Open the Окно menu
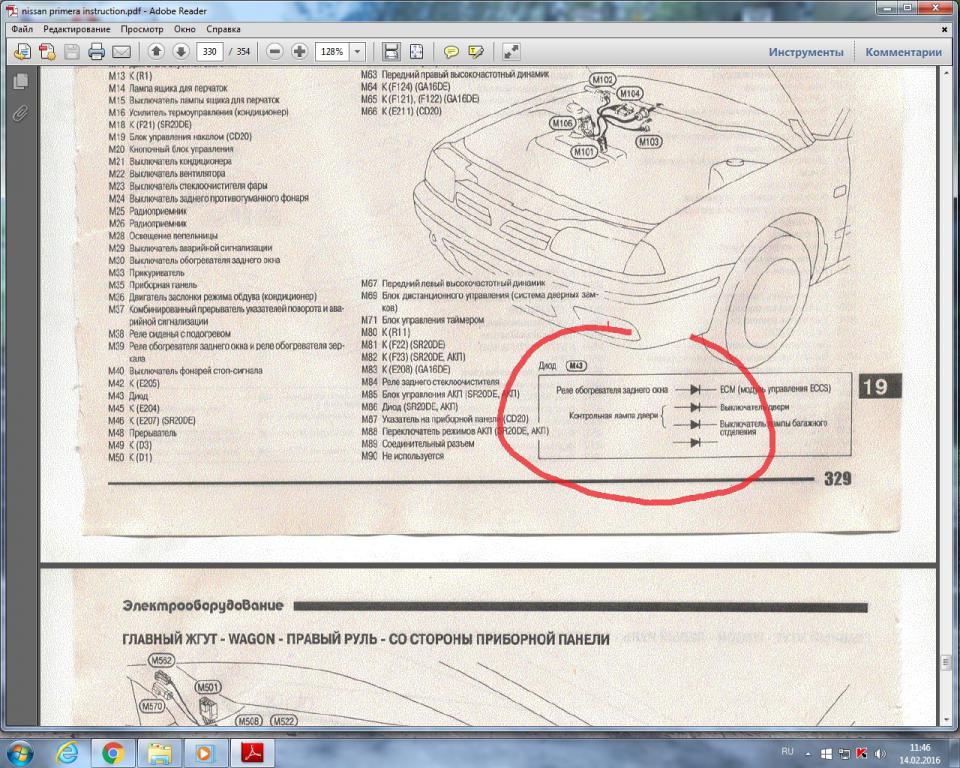Screen dimensions: 960x768 (184, 29)
